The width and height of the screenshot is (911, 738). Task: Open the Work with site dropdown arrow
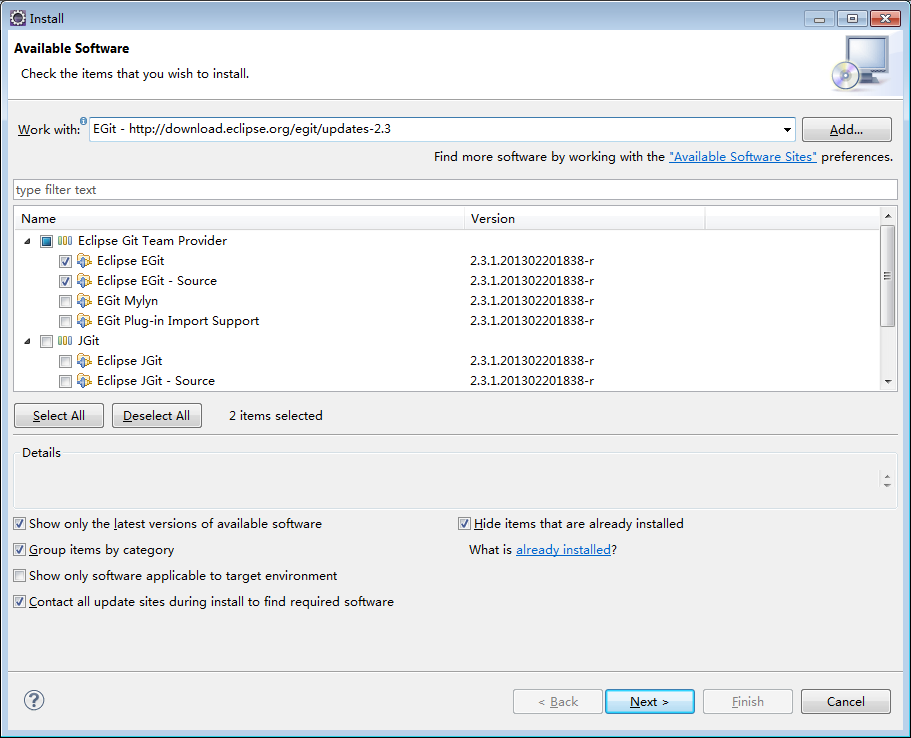pos(787,129)
